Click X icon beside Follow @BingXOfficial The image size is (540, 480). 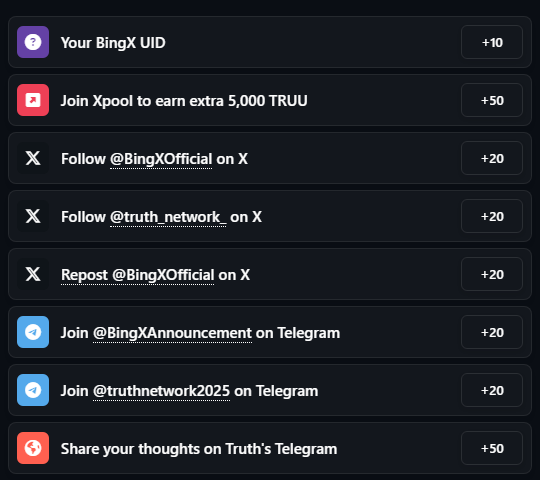[33, 158]
